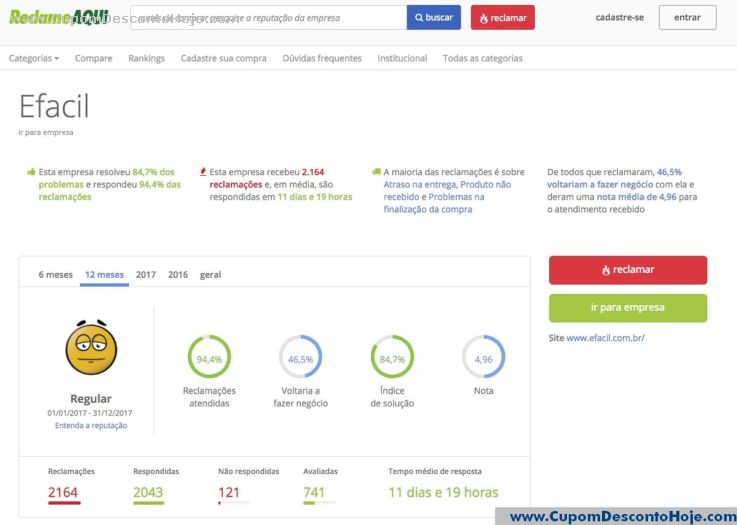Viewport: 737px width, 525px height.
Task: Click the Regular reputation face icon
Action: [91, 347]
